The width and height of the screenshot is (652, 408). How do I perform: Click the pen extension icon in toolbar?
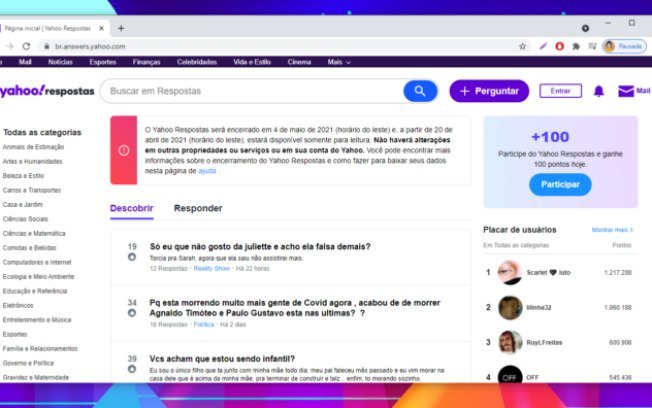(x=543, y=46)
